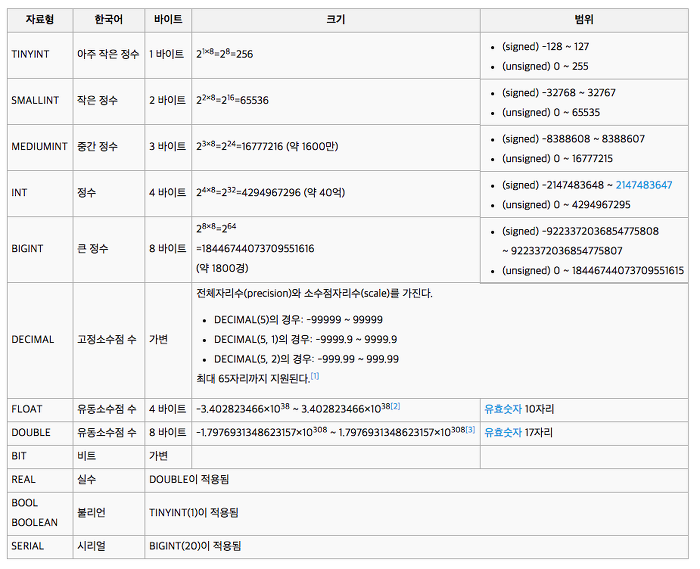Screen dimensions: 700x569
Task: Click the 큰 정수 cell
Action: tap(108, 249)
